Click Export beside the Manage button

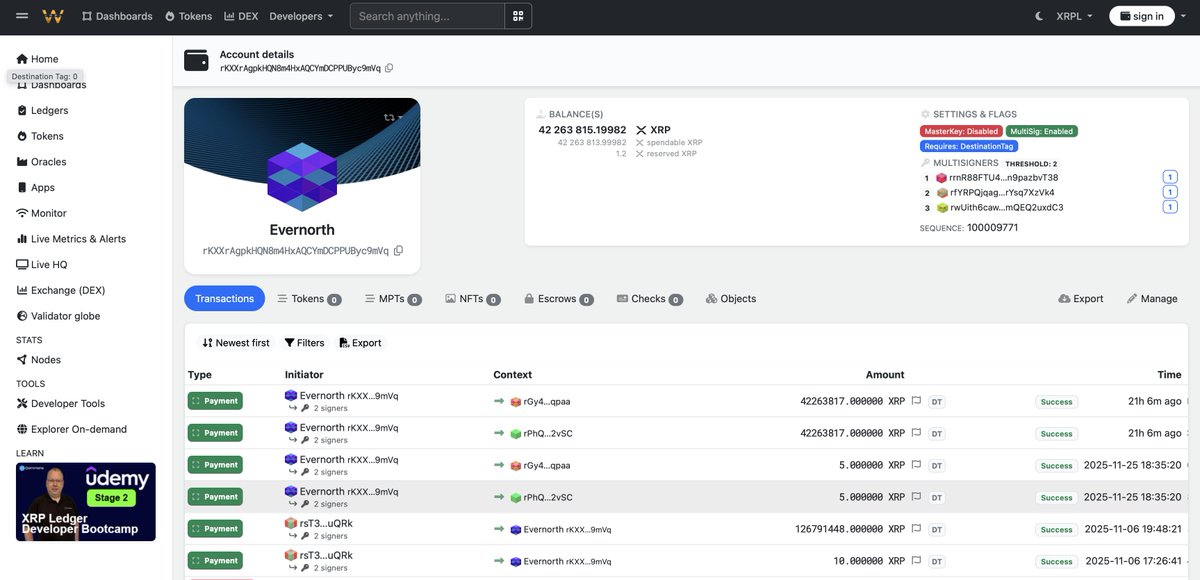point(1080,298)
